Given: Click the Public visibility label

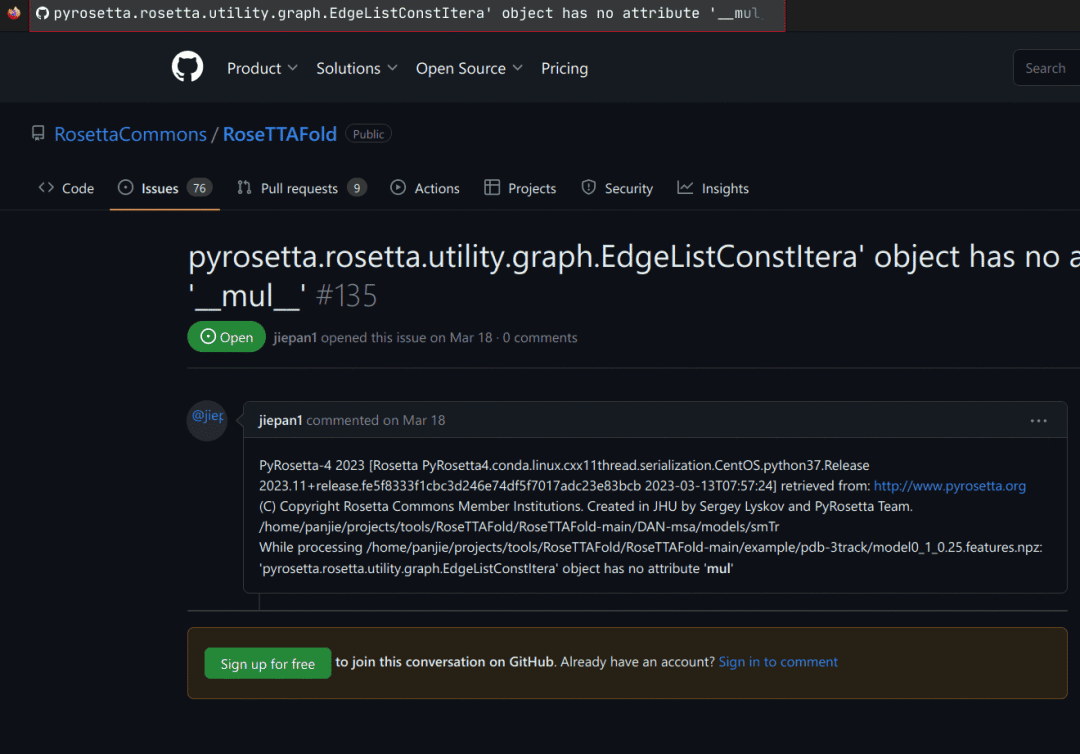Looking at the screenshot, I should pos(368,134).
